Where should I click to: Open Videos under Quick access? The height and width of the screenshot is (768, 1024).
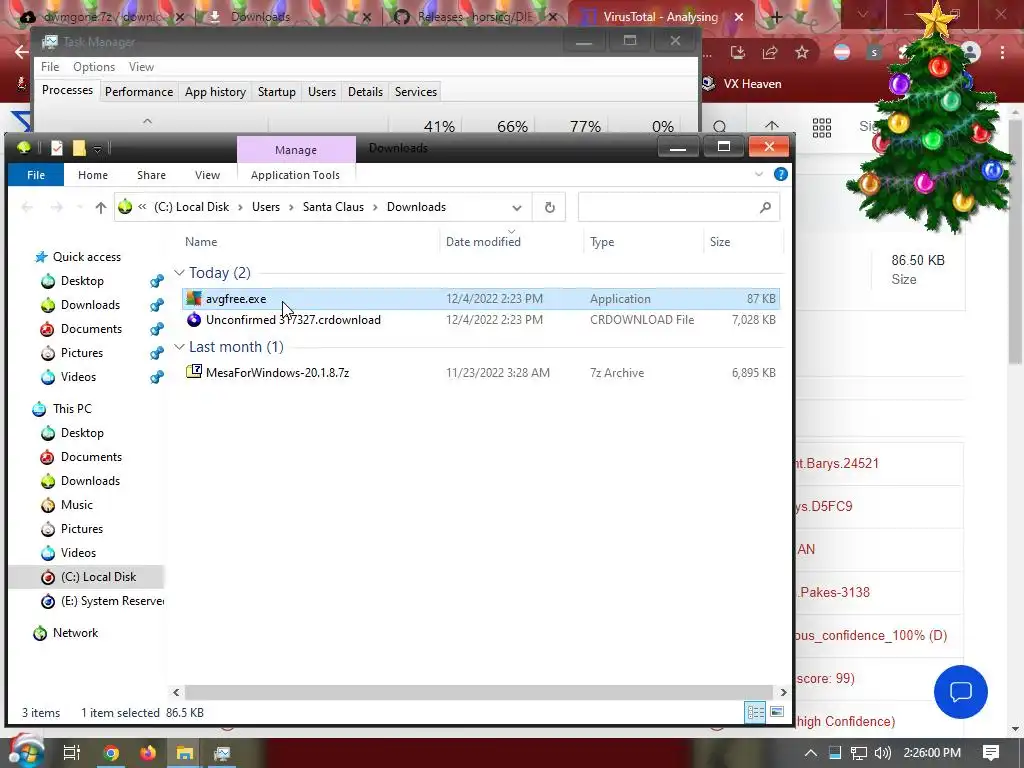78,377
